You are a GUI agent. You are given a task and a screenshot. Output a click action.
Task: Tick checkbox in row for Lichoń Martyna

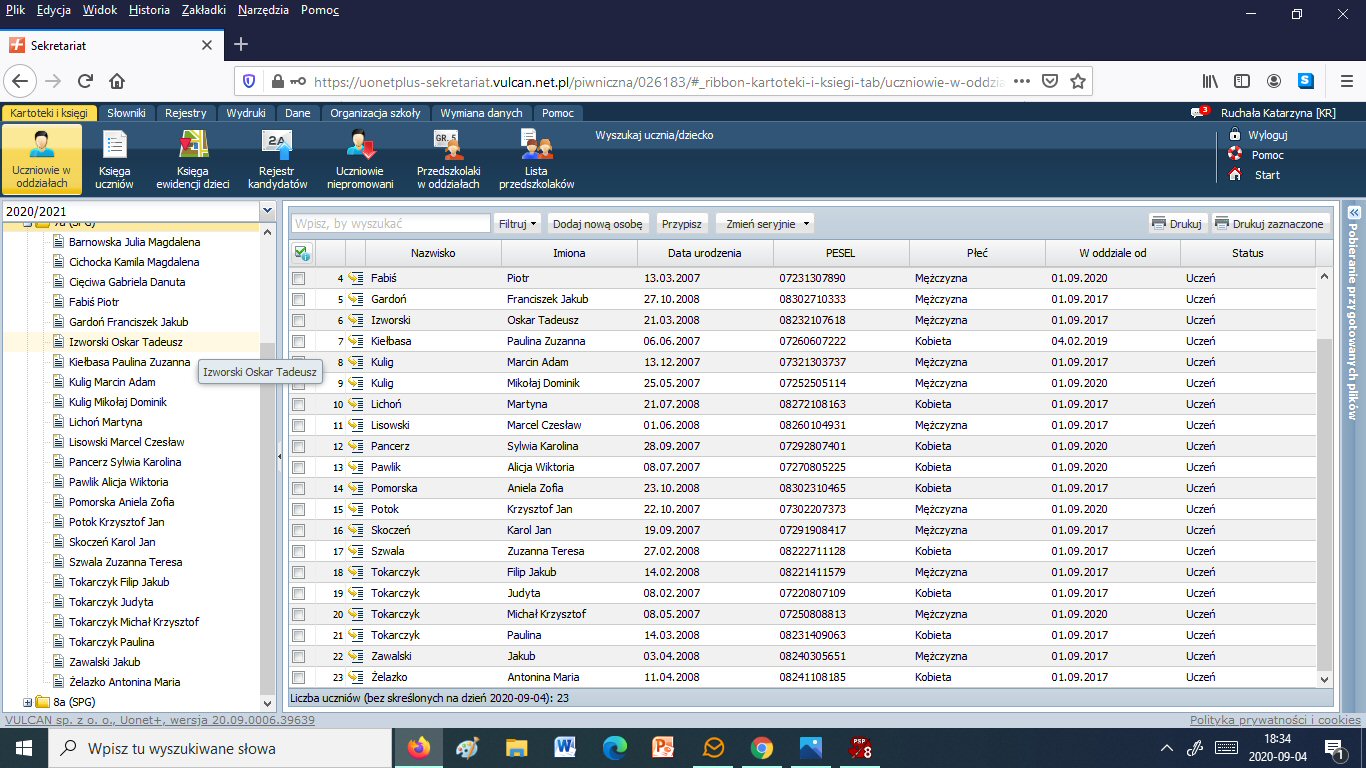(x=298, y=404)
